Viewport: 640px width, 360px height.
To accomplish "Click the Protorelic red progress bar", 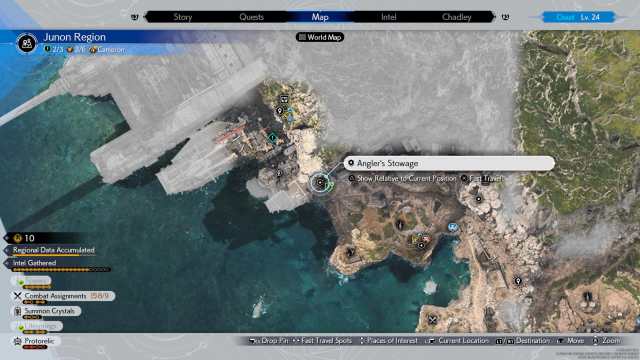I will click(x=35, y=347).
